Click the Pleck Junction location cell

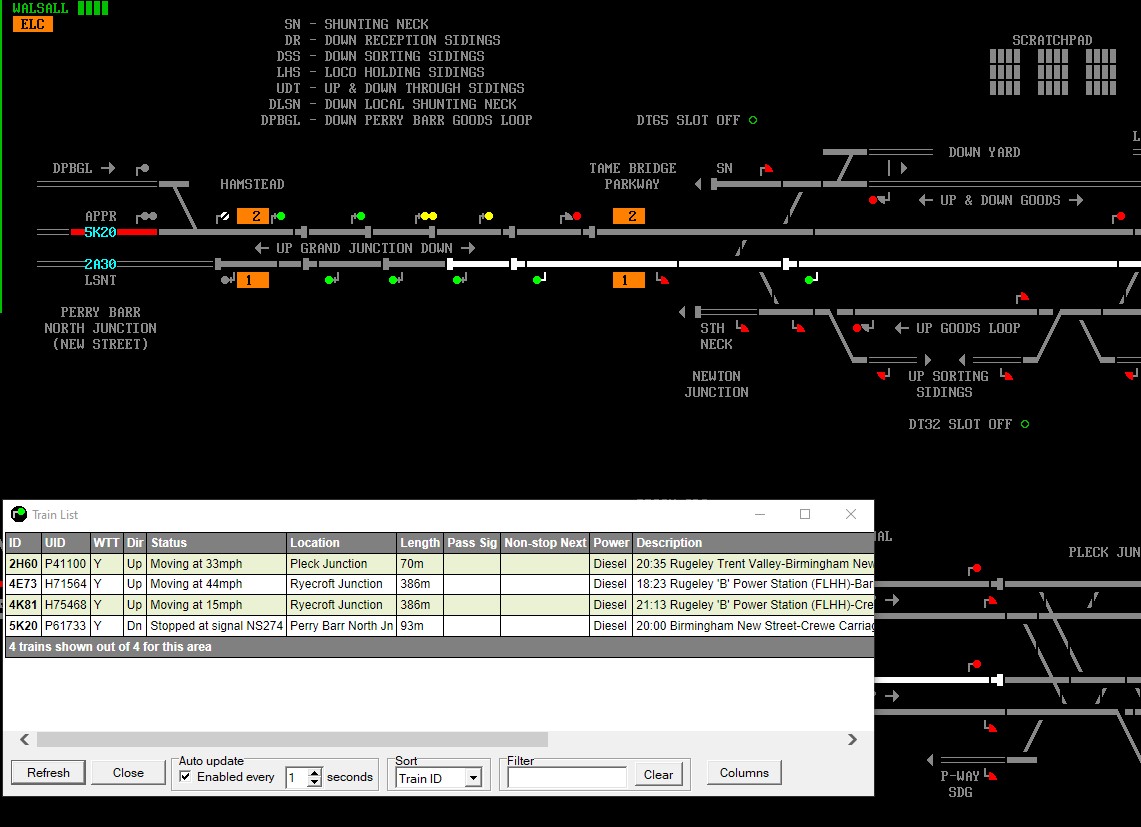341,563
